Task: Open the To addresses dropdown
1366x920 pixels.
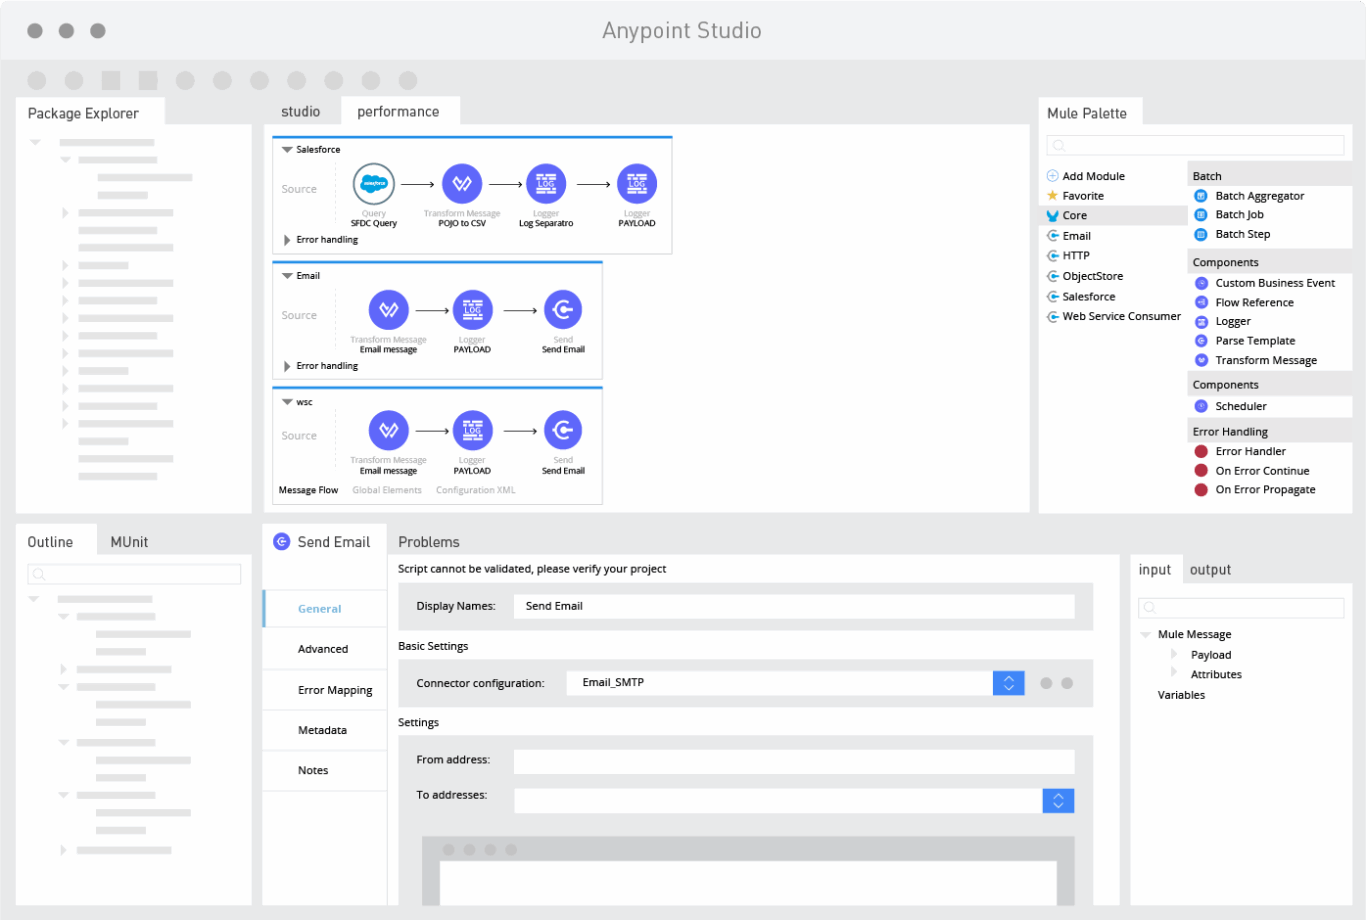Action: pos(1057,800)
